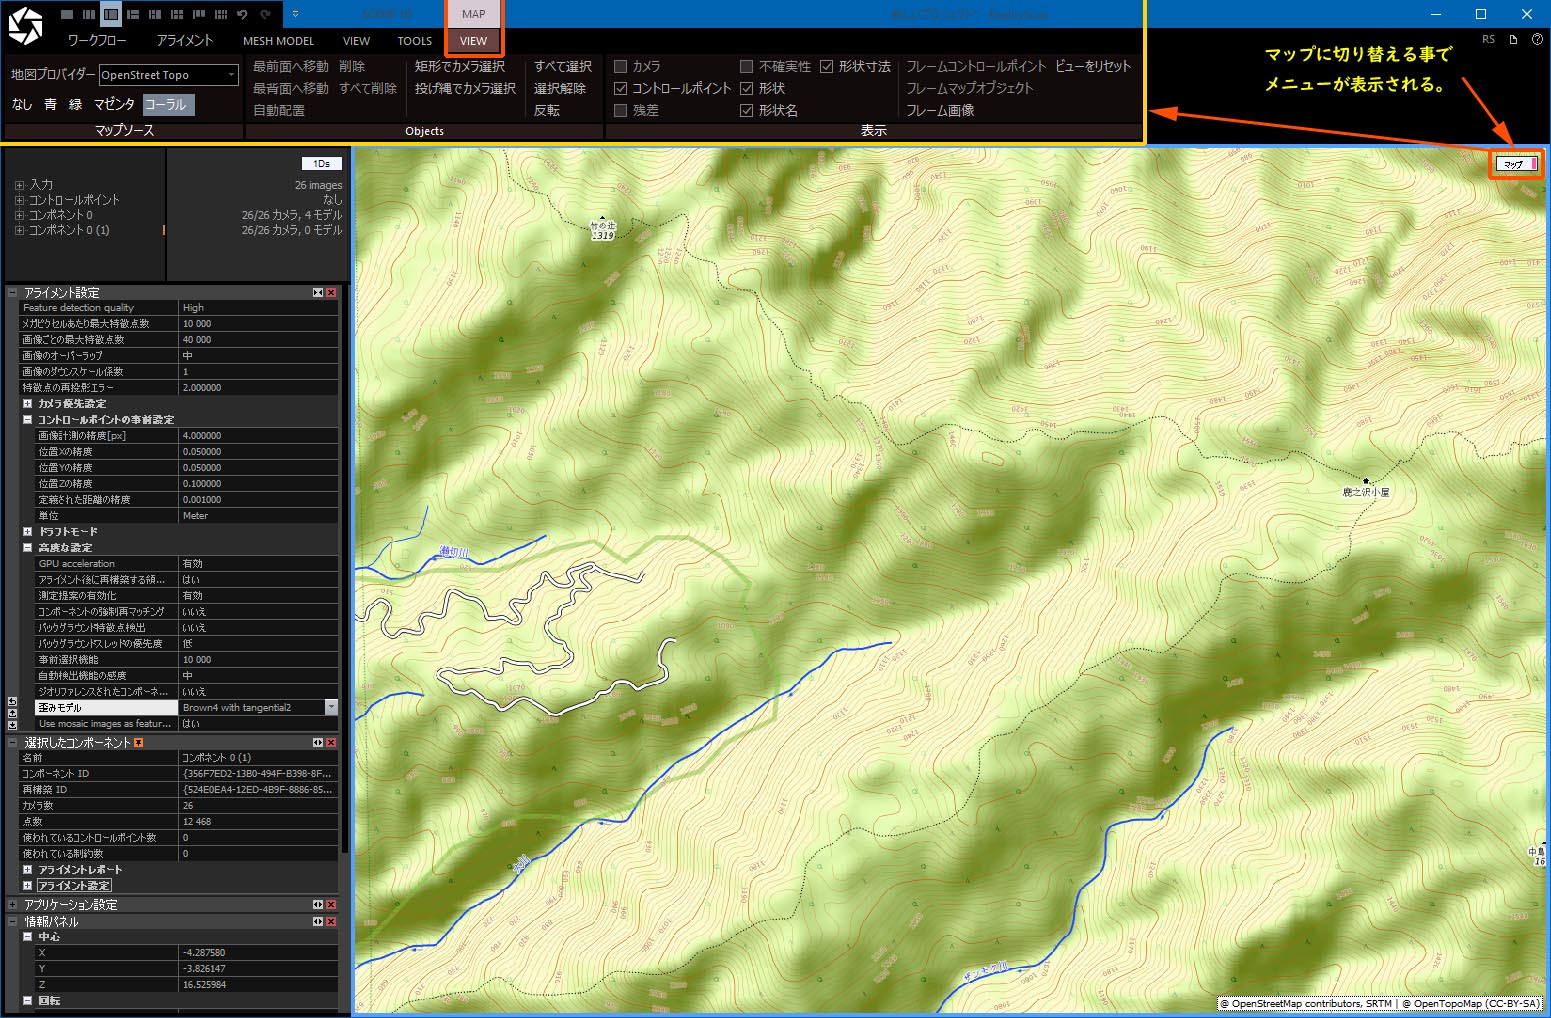
Task: Click the undo arrow in title bar
Action: (242, 14)
